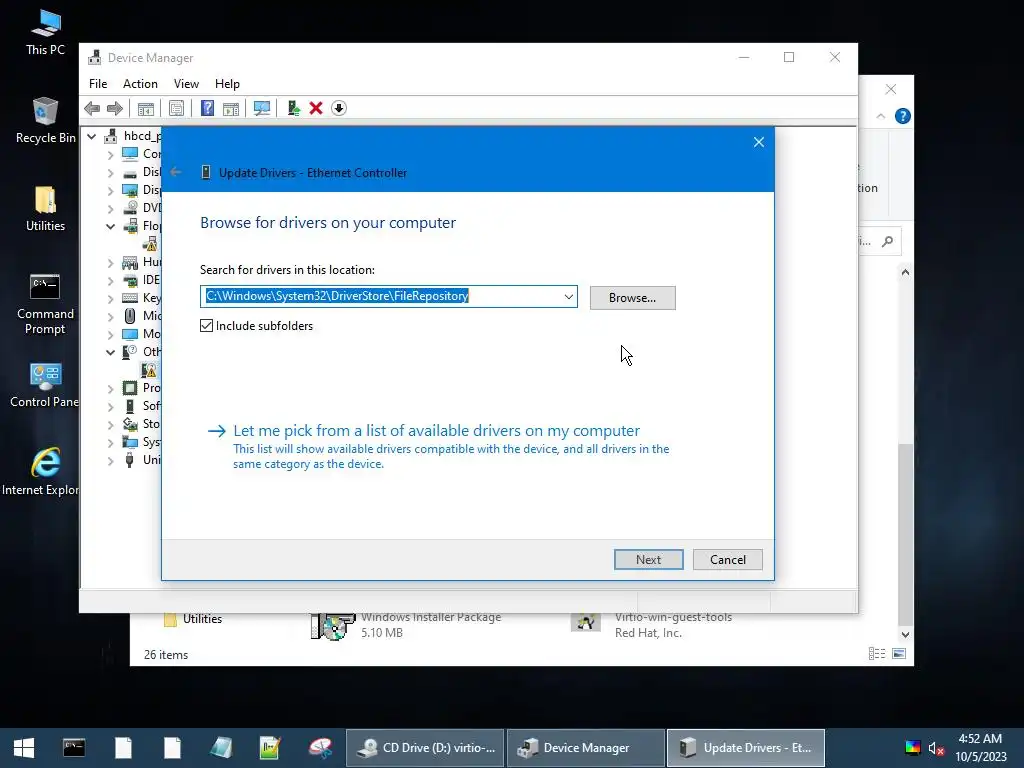Uncheck Include subfolders checkbox

click(x=206, y=325)
